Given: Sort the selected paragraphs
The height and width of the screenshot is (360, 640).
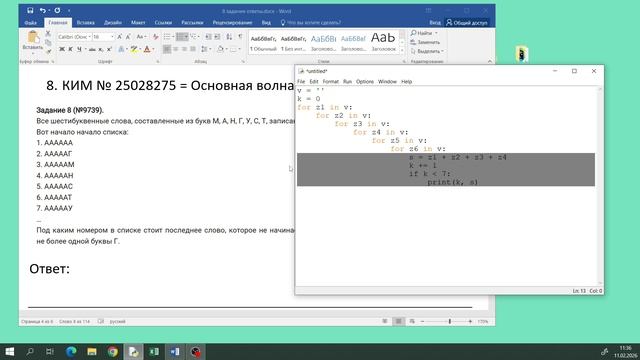Looking at the screenshot, I should (229, 37).
